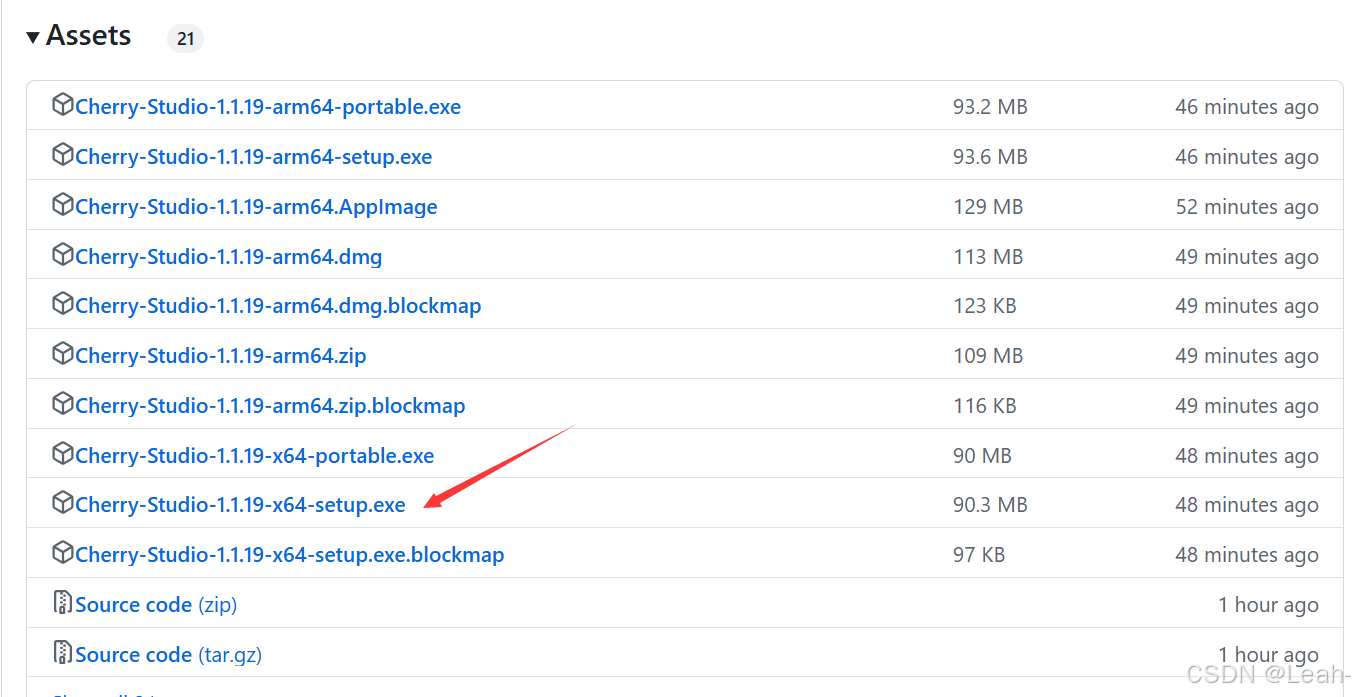Viewport: 1356px width, 697px height.
Task: Click the 93.2 MB file size
Action: coord(990,107)
